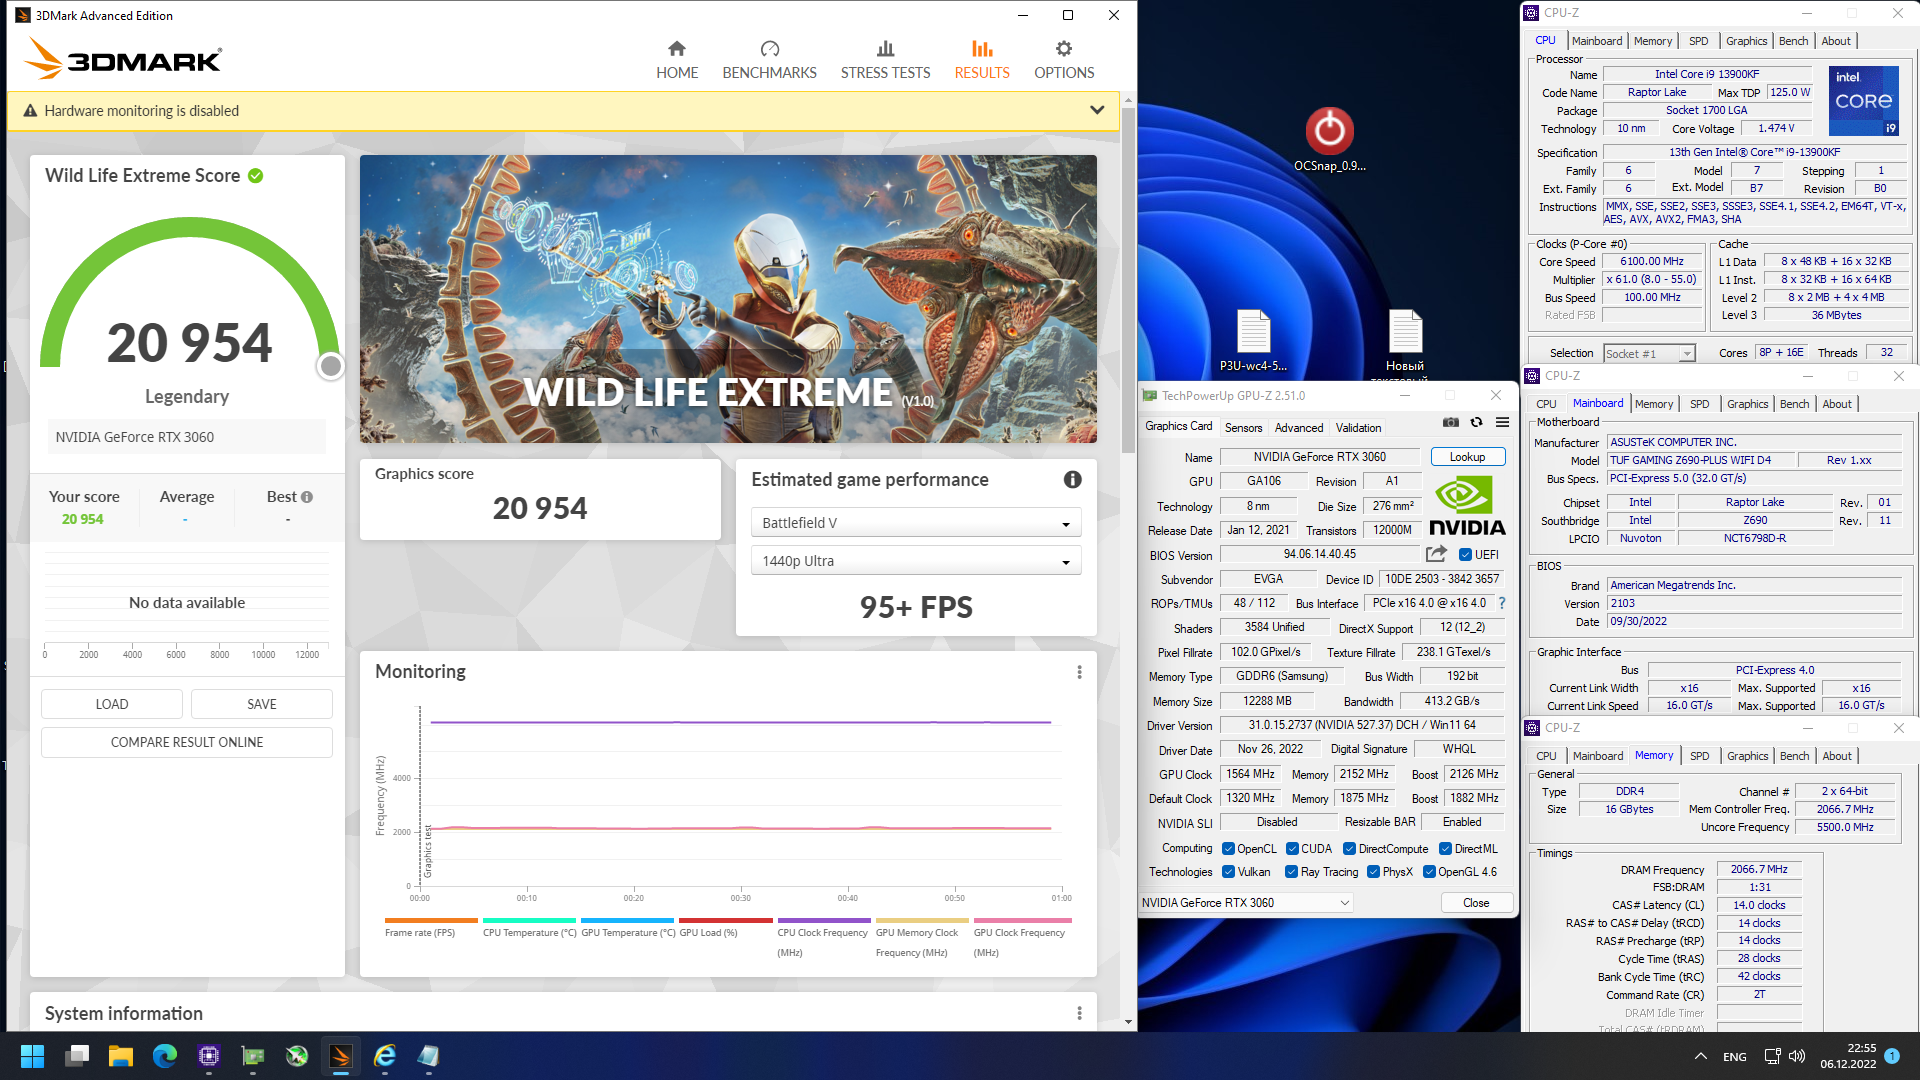Click the green validated score check icon
The image size is (1920, 1080).
[x=256, y=176]
